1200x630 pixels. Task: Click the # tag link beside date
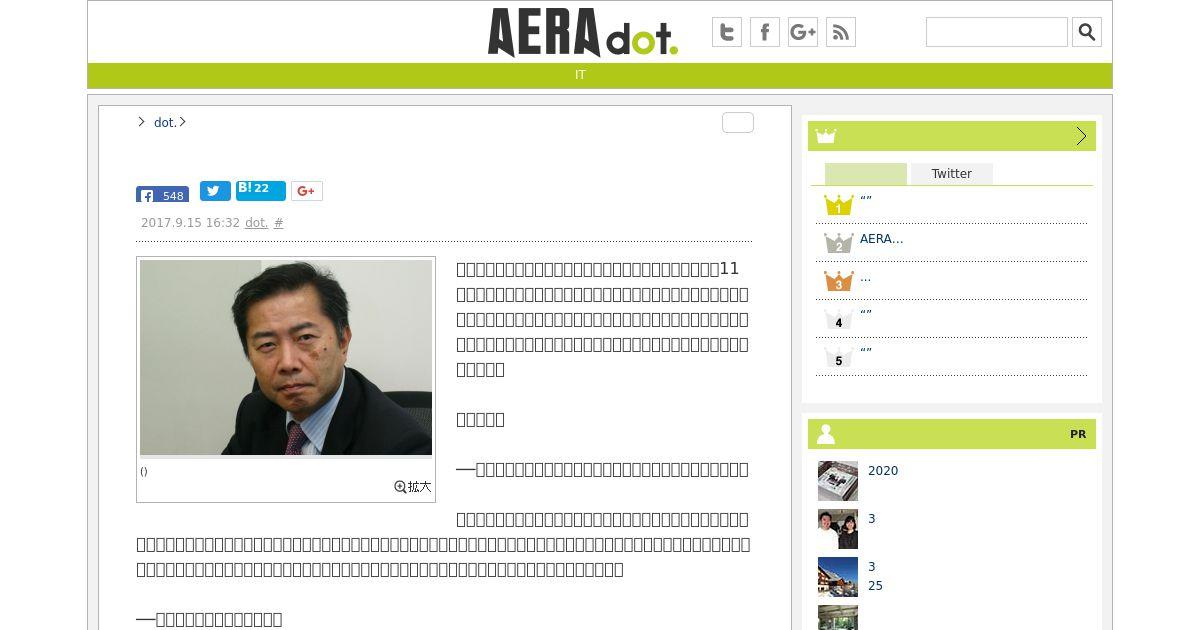[279, 223]
